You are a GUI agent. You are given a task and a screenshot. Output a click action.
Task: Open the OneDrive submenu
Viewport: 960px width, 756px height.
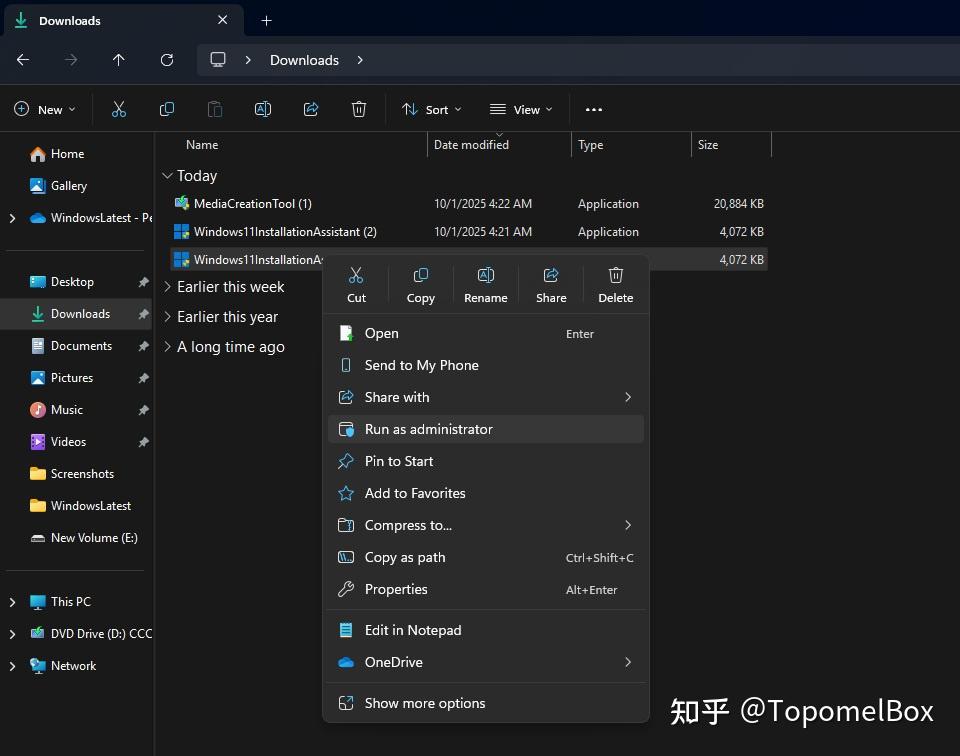pos(486,662)
